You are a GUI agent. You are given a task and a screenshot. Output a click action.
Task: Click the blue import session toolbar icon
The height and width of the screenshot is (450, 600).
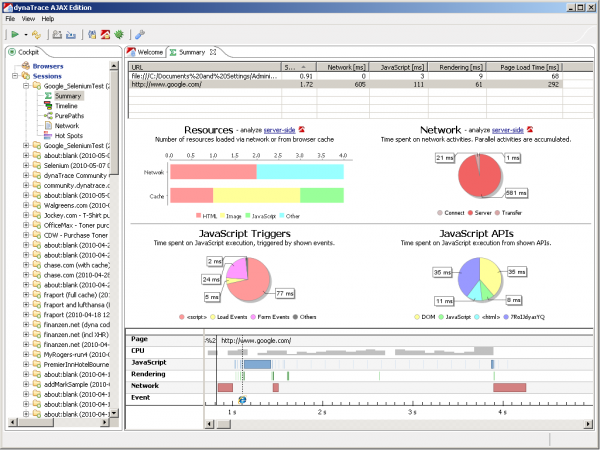(71, 35)
